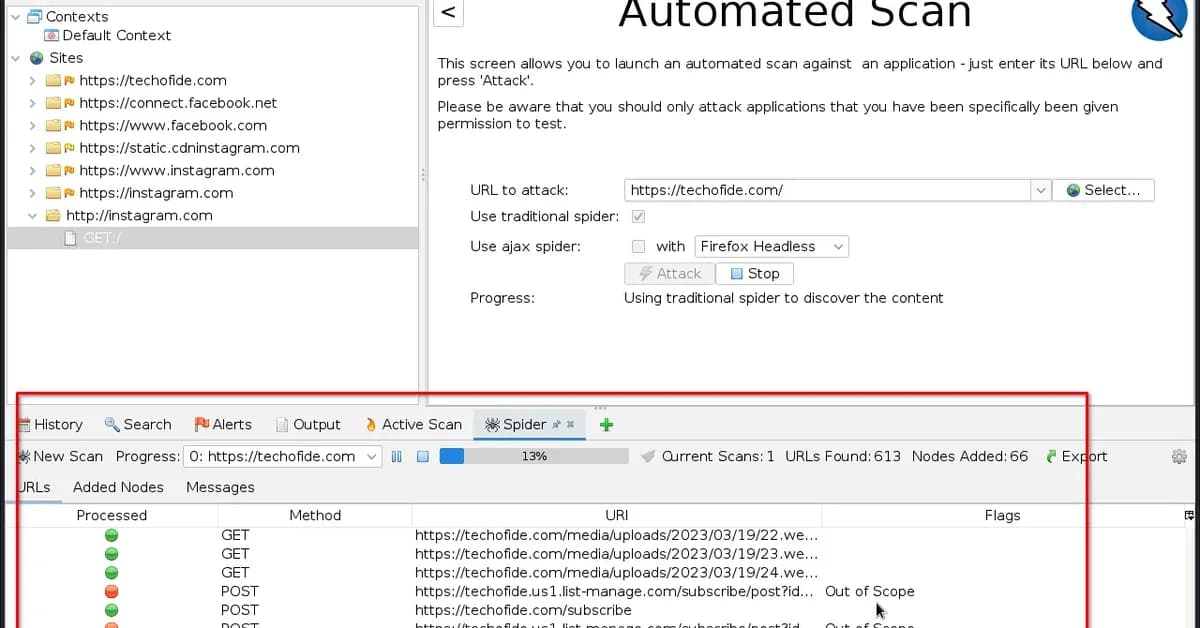
Task: Sort by the Flags column header
Action: click(1002, 515)
